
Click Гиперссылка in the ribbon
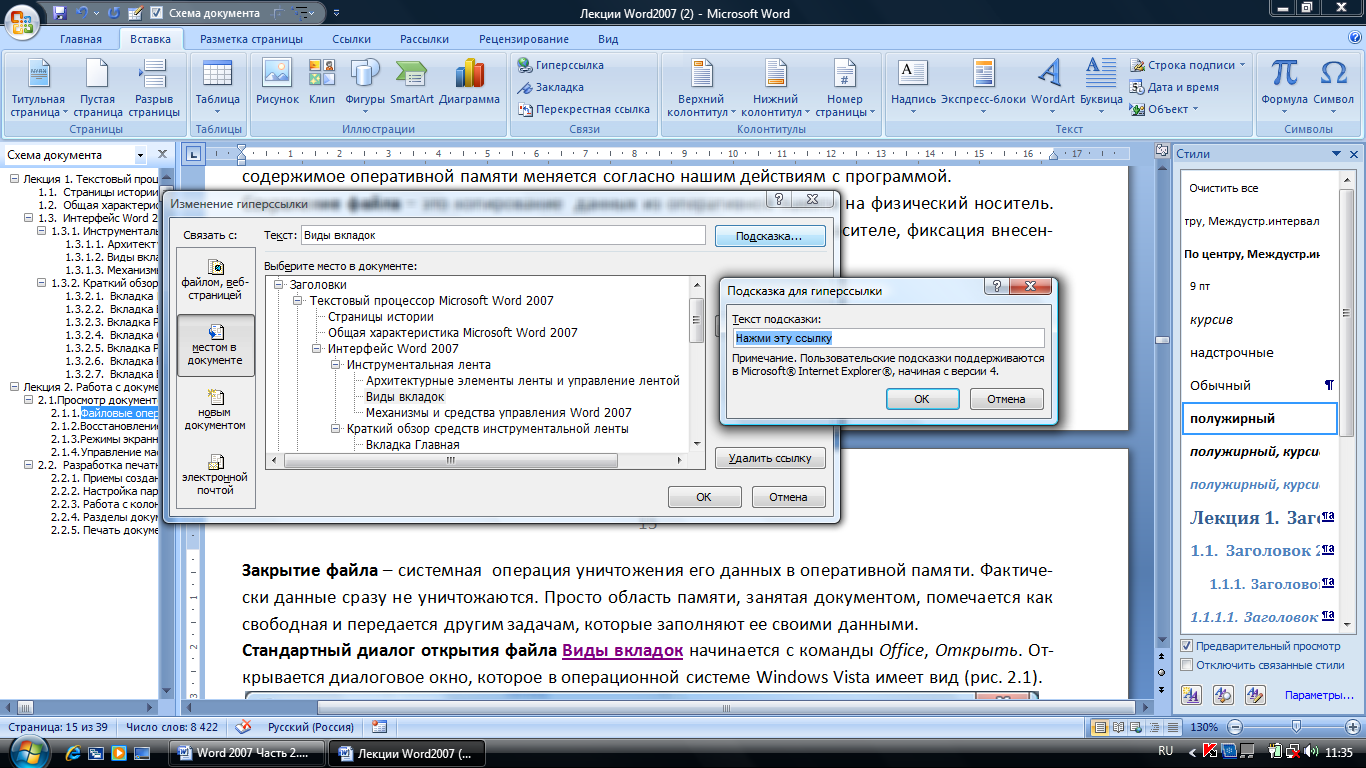point(561,65)
